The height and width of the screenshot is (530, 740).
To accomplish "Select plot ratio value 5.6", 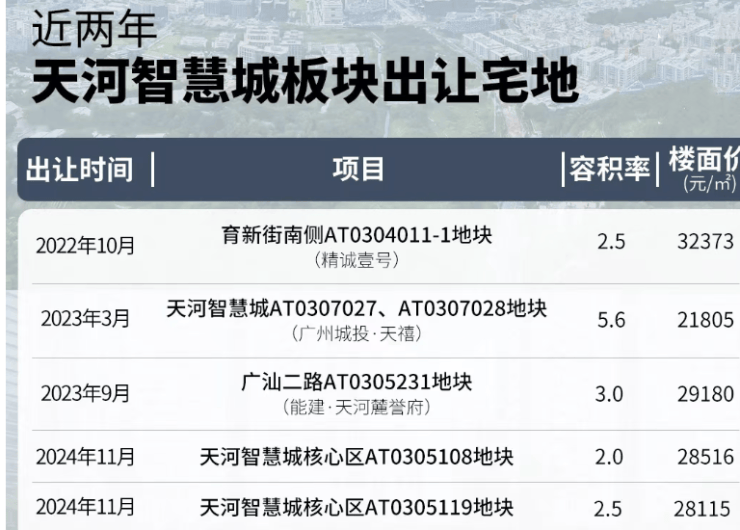I will [x=611, y=320].
